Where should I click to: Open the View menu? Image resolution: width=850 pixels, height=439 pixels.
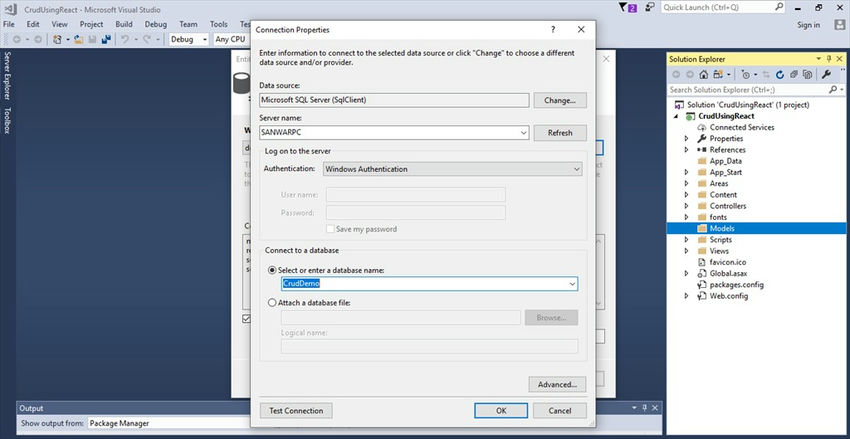click(60, 24)
